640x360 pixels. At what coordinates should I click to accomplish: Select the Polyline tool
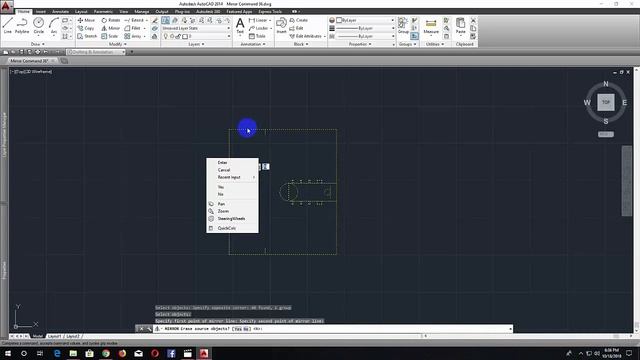click(22, 25)
